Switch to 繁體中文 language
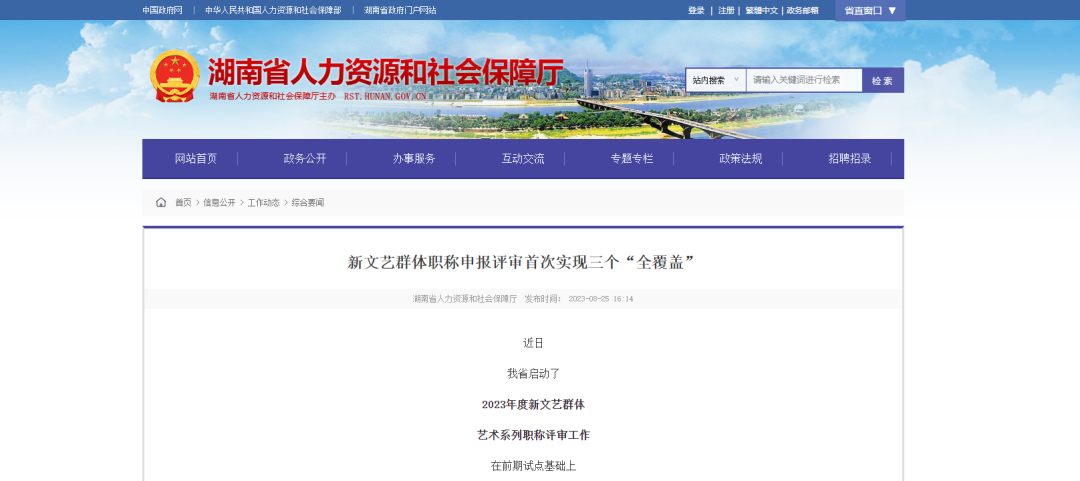 [x=761, y=10]
